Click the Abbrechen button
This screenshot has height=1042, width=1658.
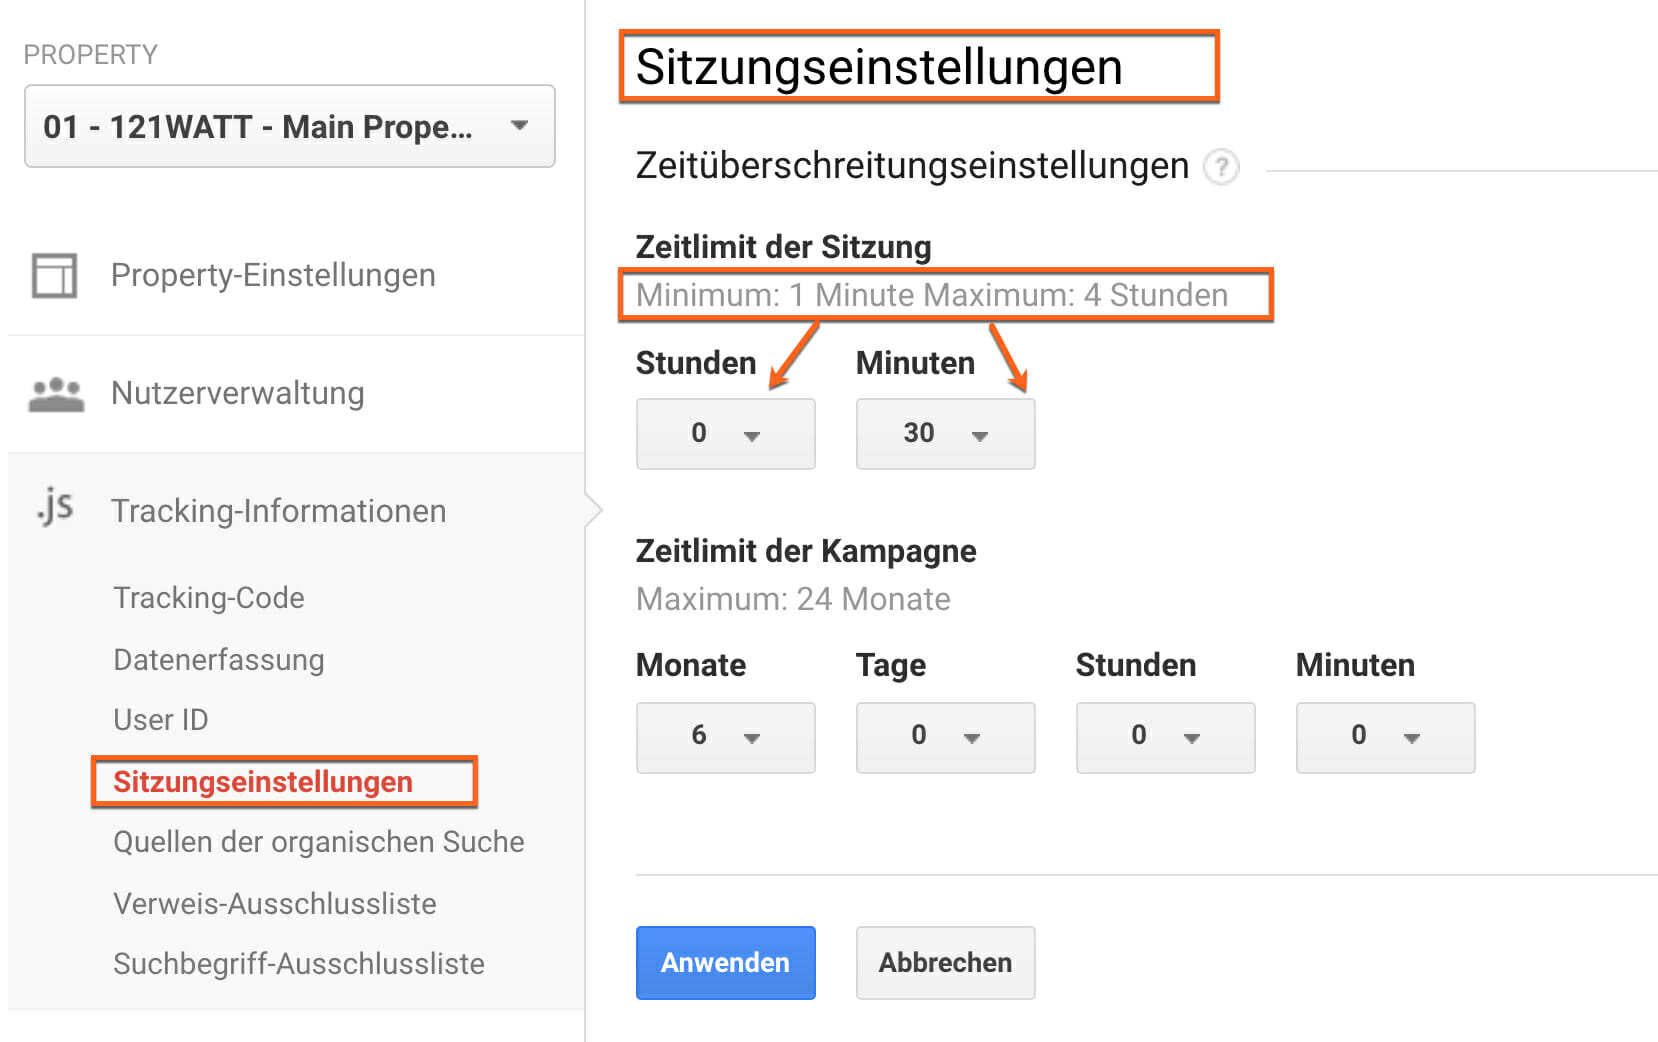pyautogui.click(x=944, y=962)
